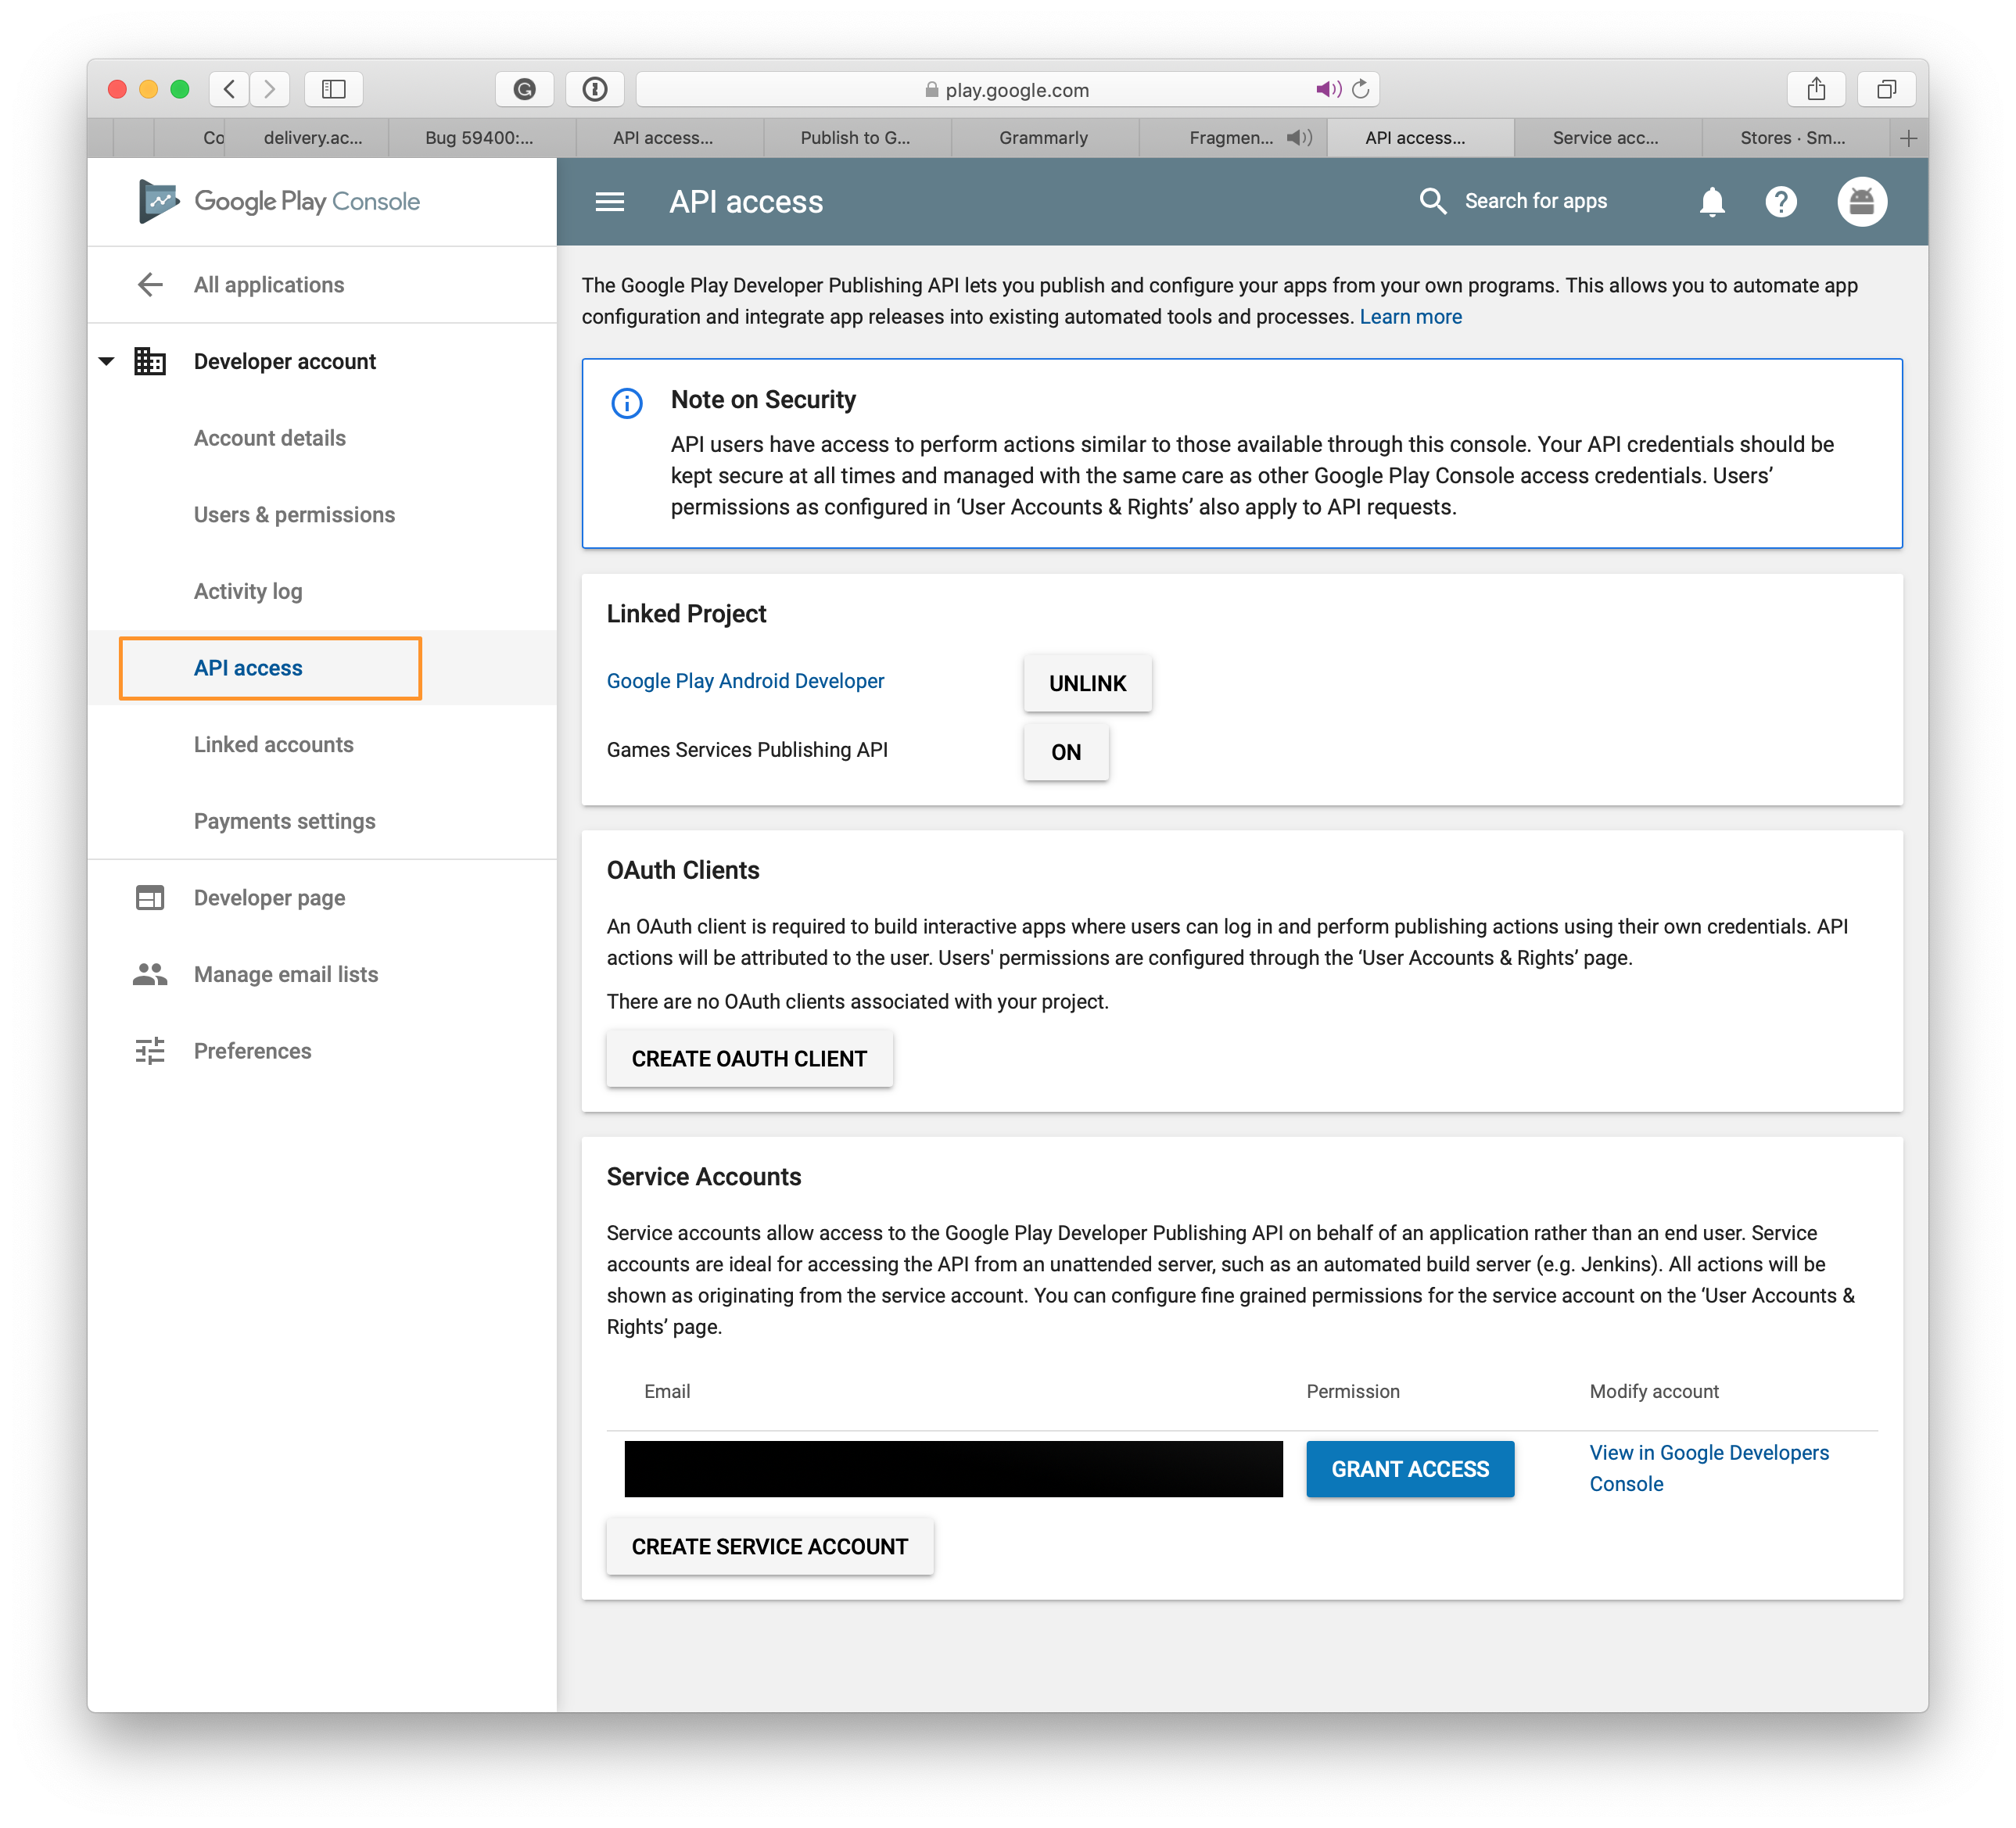Toggle the Games Services Publishing API switch
The height and width of the screenshot is (1828, 2016).
coord(1064,751)
